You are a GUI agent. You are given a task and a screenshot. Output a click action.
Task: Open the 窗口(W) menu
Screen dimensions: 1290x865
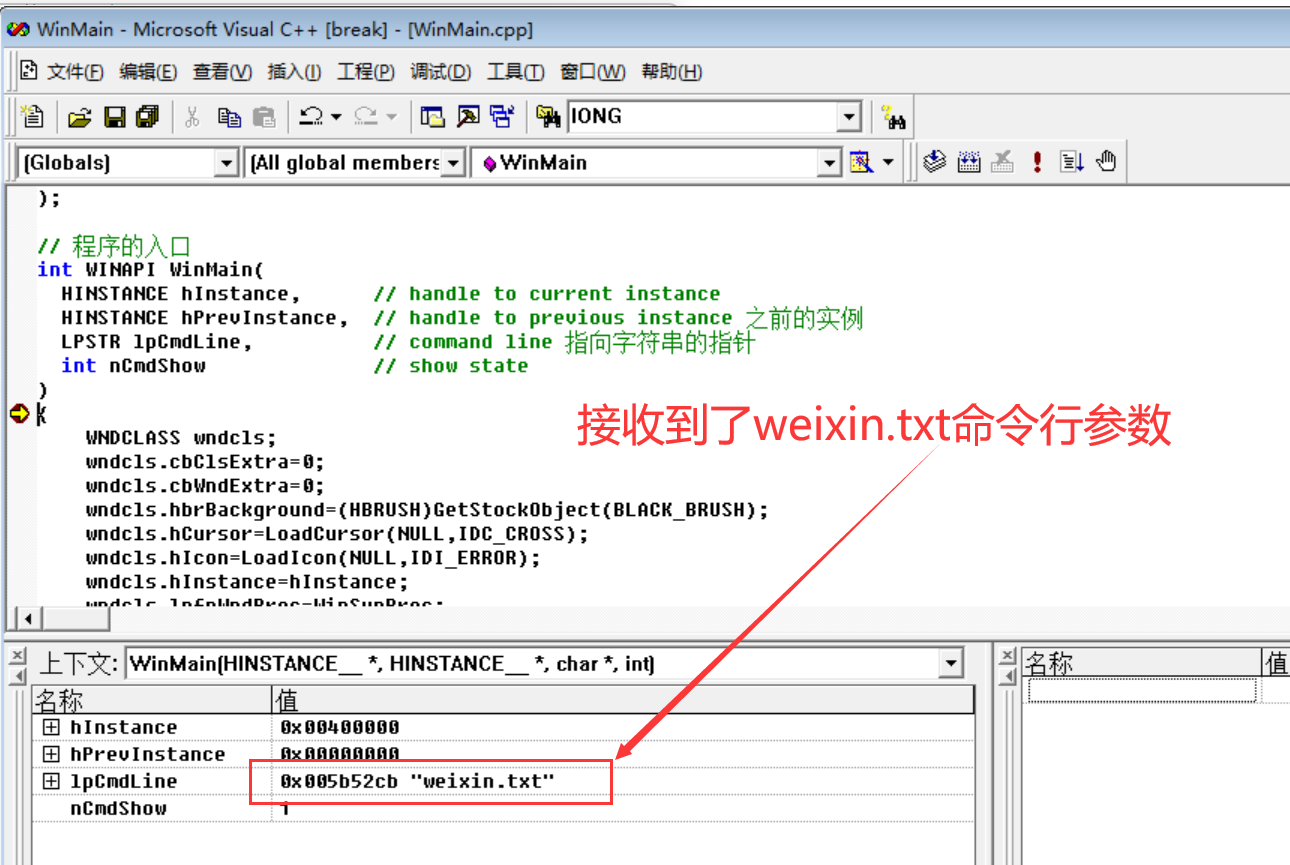point(592,72)
